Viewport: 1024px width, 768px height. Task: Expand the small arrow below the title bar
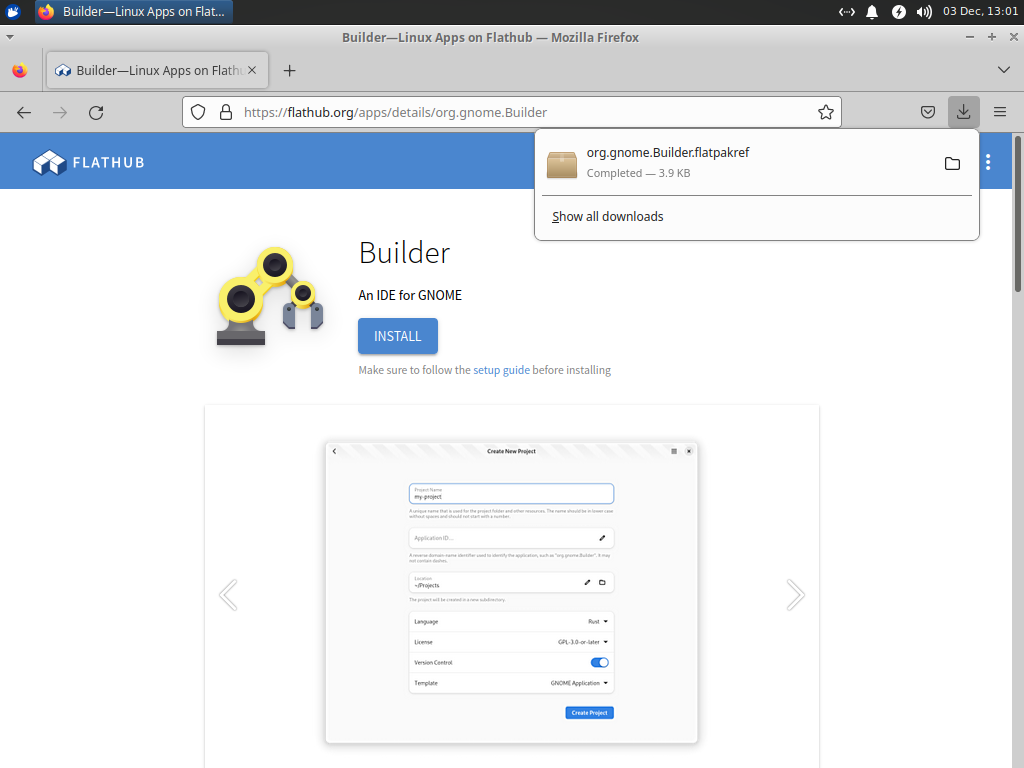[10, 36]
